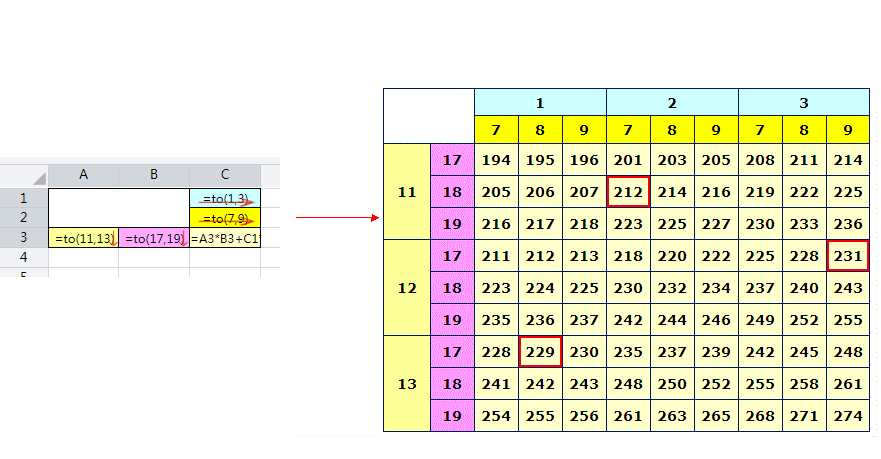Screen dimensions: 881x459
Task: Select row header 4
Action: point(23,257)
